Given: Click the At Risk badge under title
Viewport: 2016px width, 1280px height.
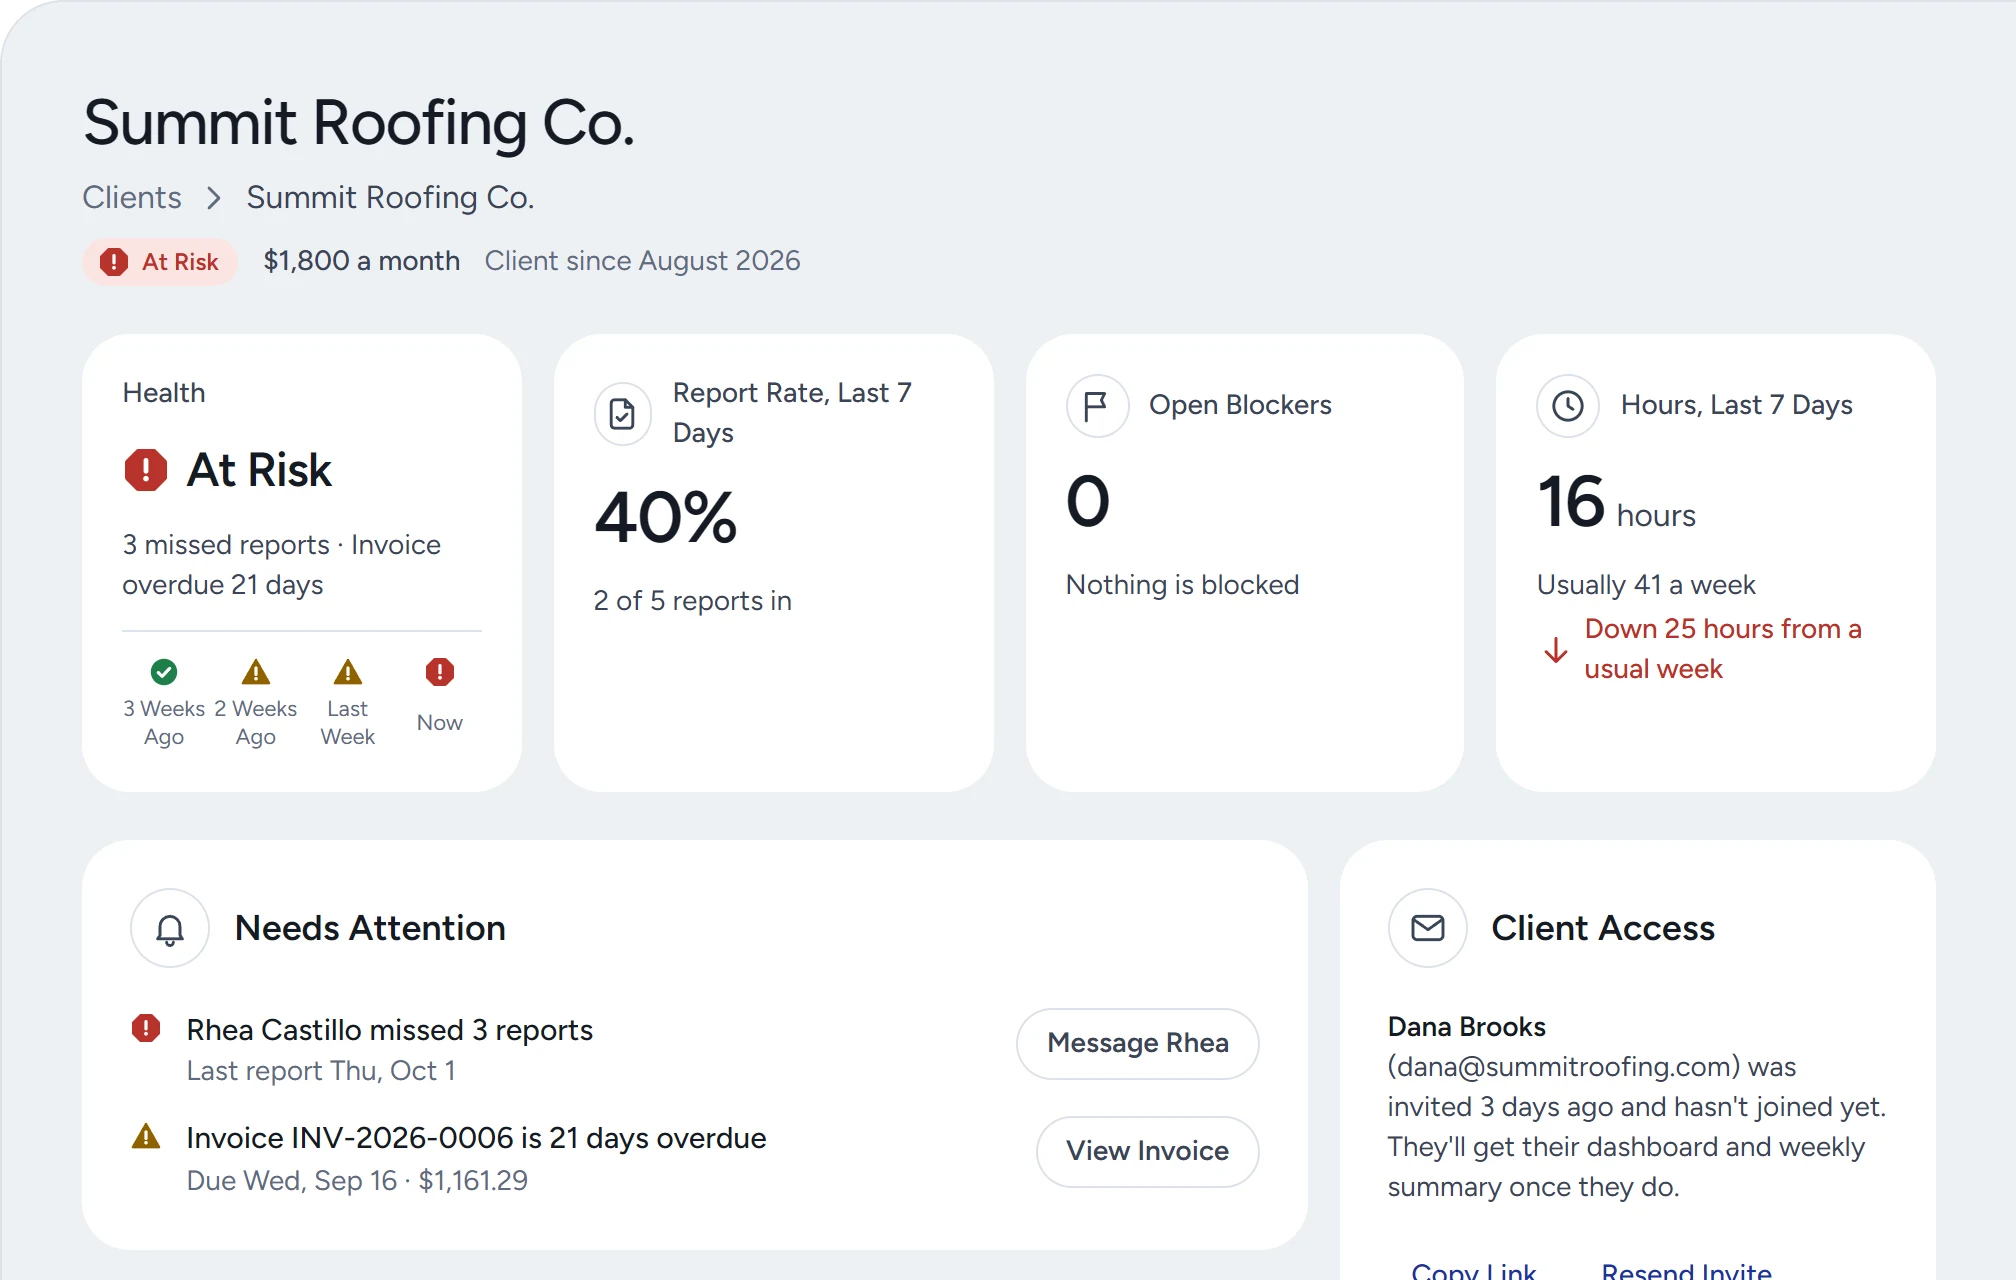Looking at the screenshot, I should pos(160,262).
